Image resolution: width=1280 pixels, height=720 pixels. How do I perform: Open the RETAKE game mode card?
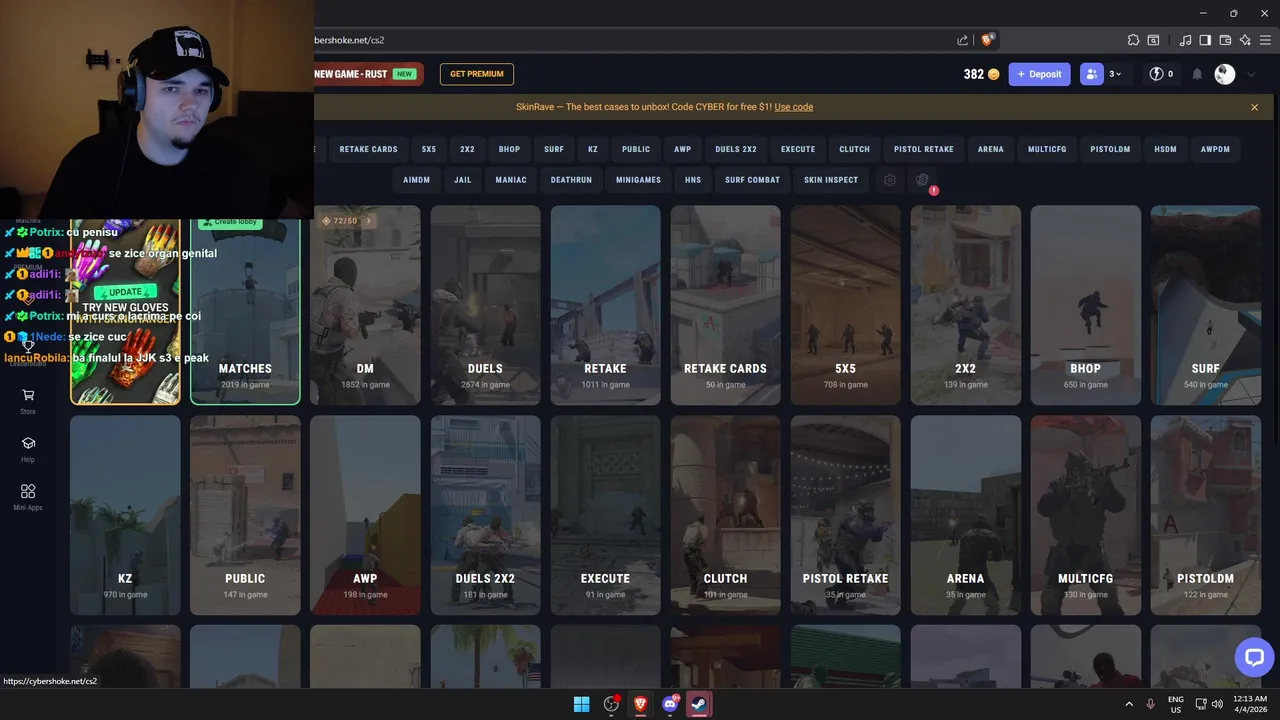[605, 305]
